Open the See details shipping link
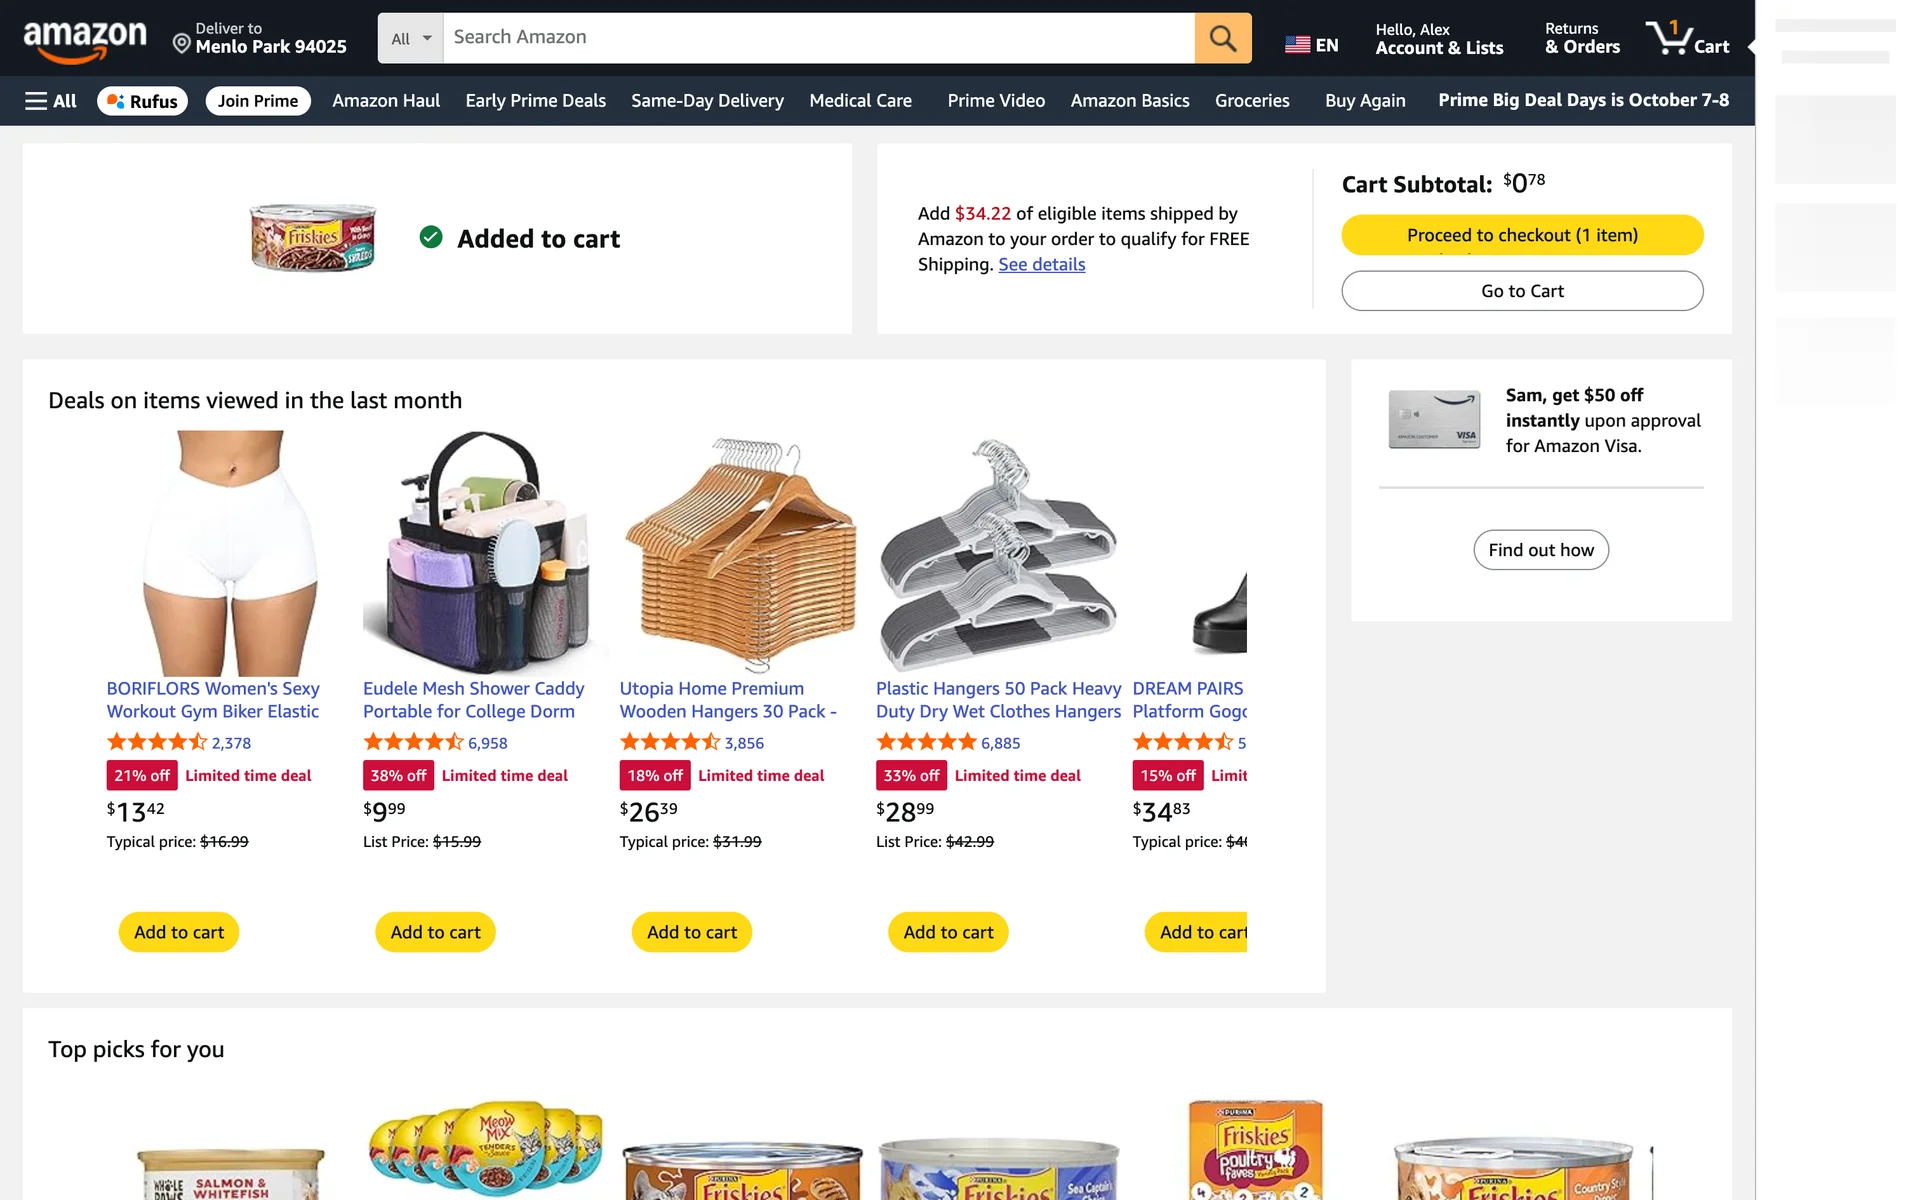The width and height of the screenshot is (1920, 1200). 1041,265
